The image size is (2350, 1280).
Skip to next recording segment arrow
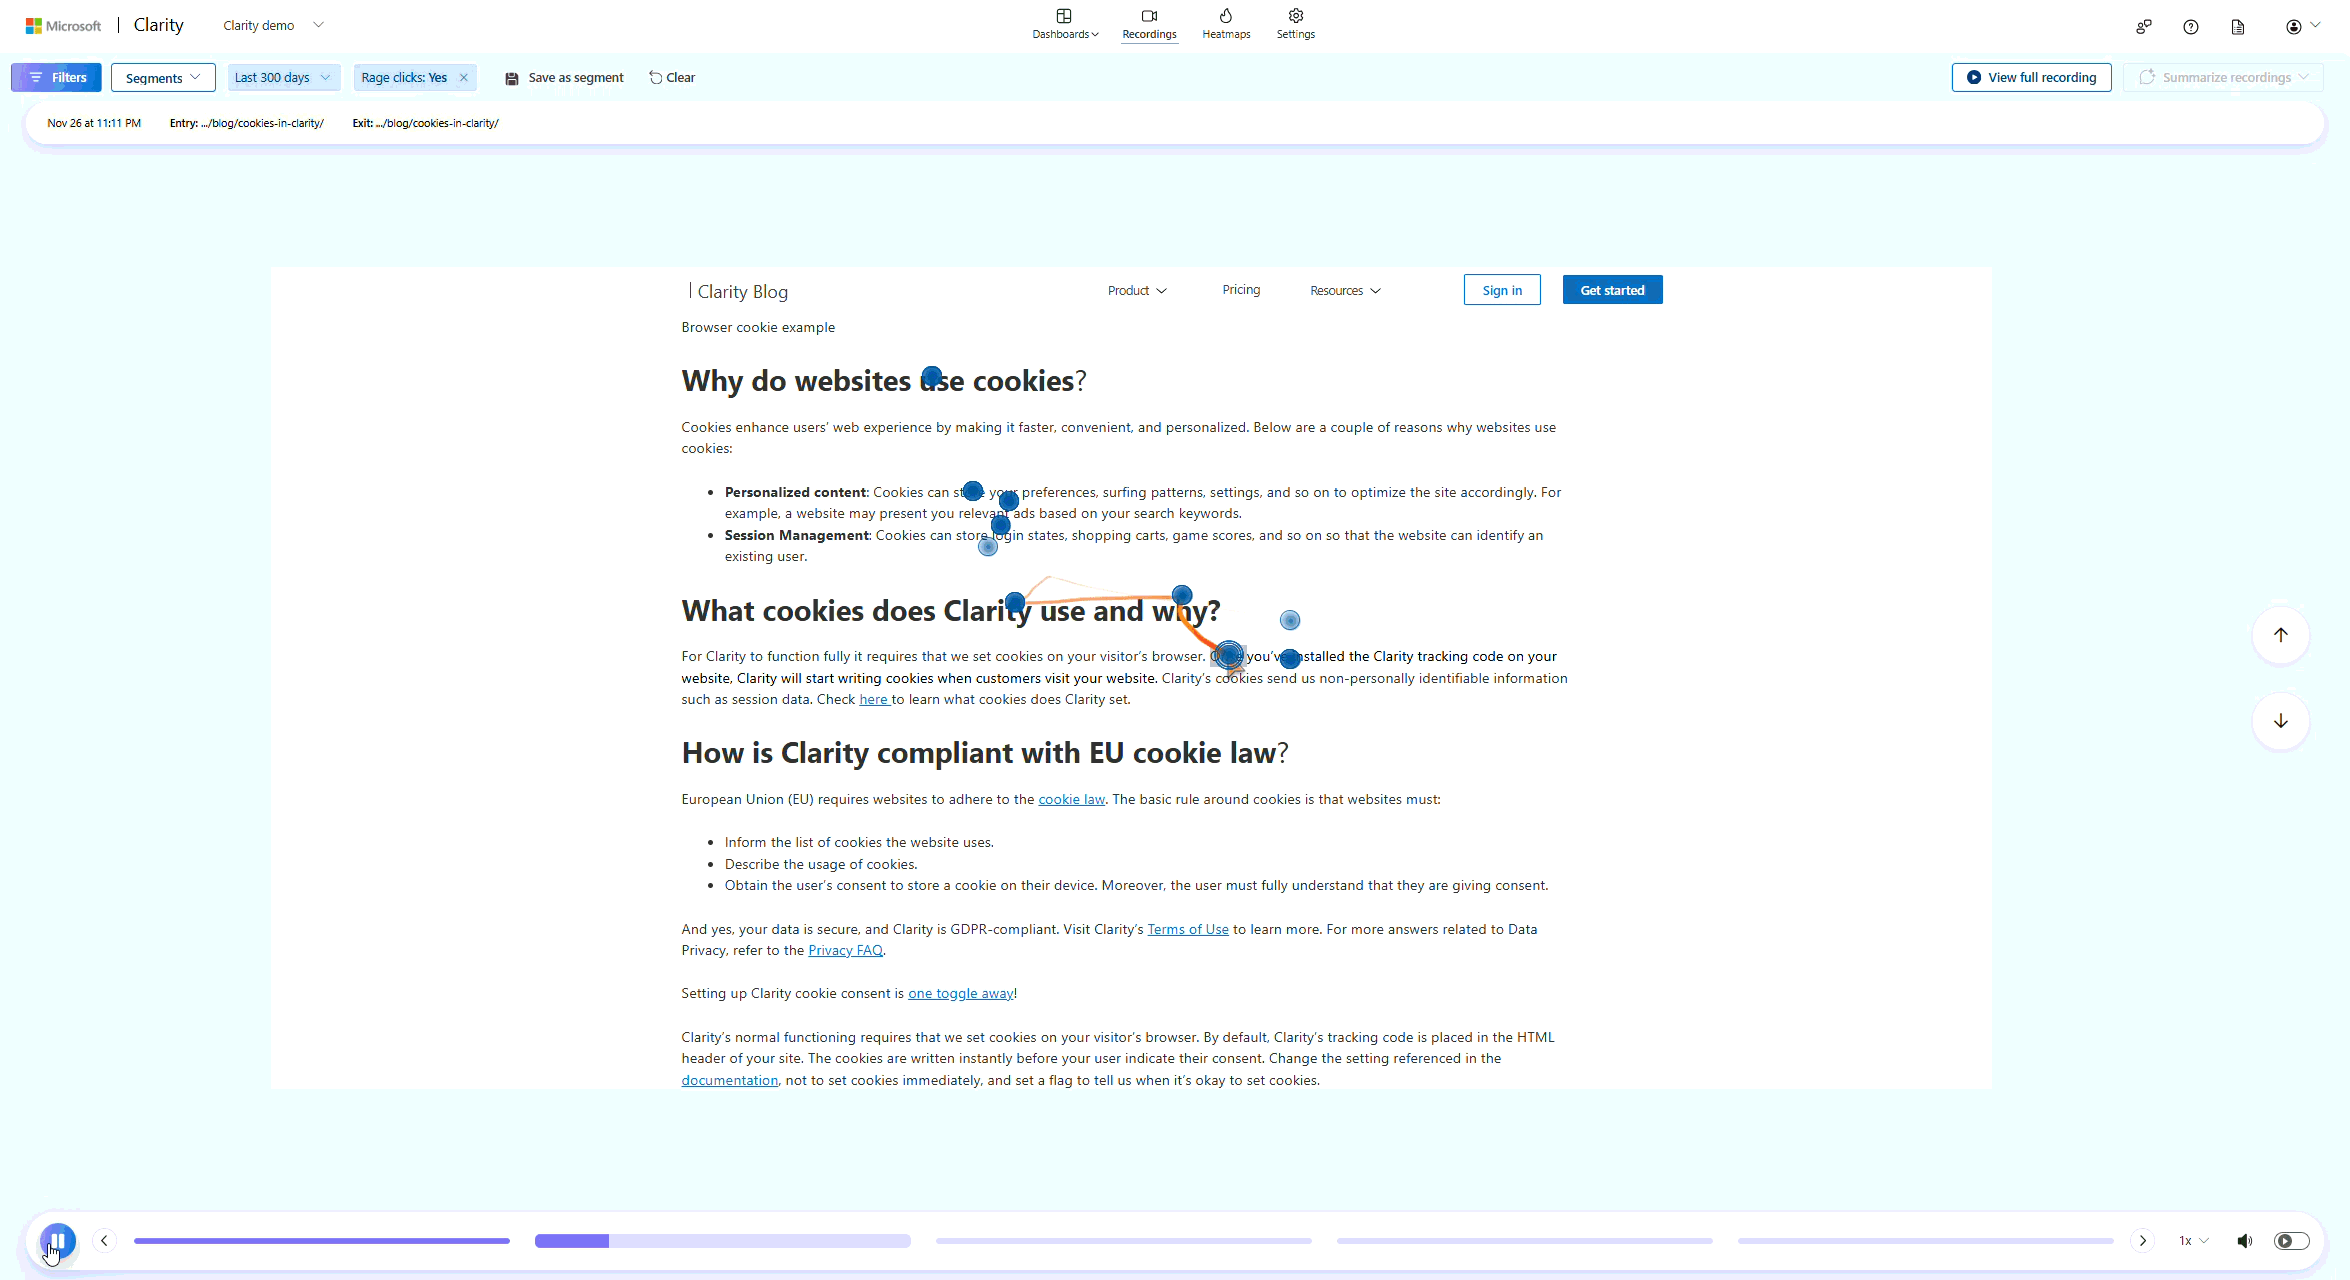(x=2142, y=1241)
